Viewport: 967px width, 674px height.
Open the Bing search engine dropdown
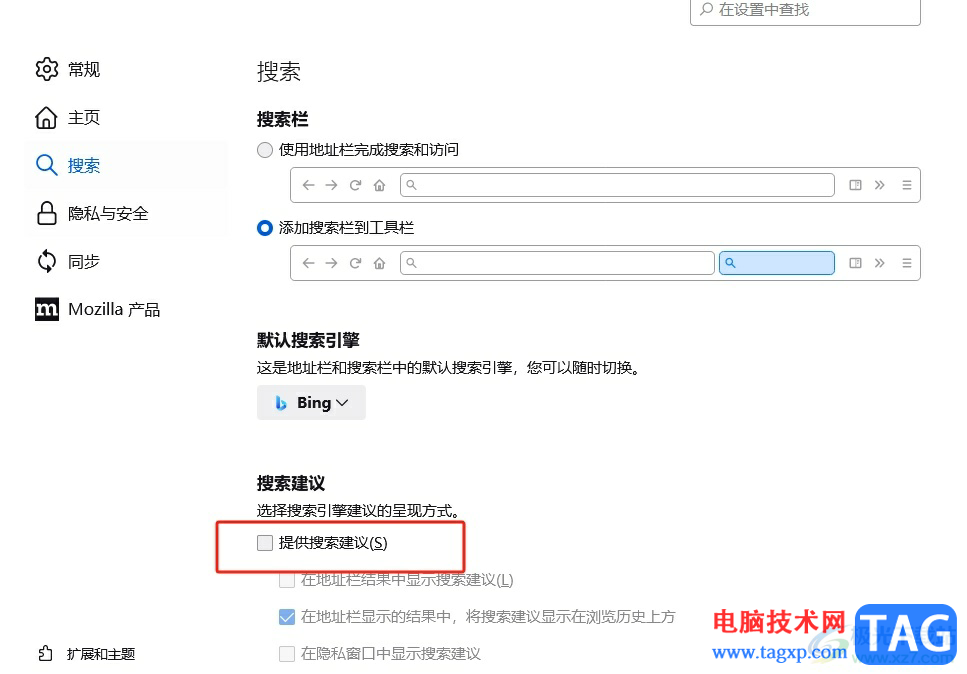(x=311, y=403)
